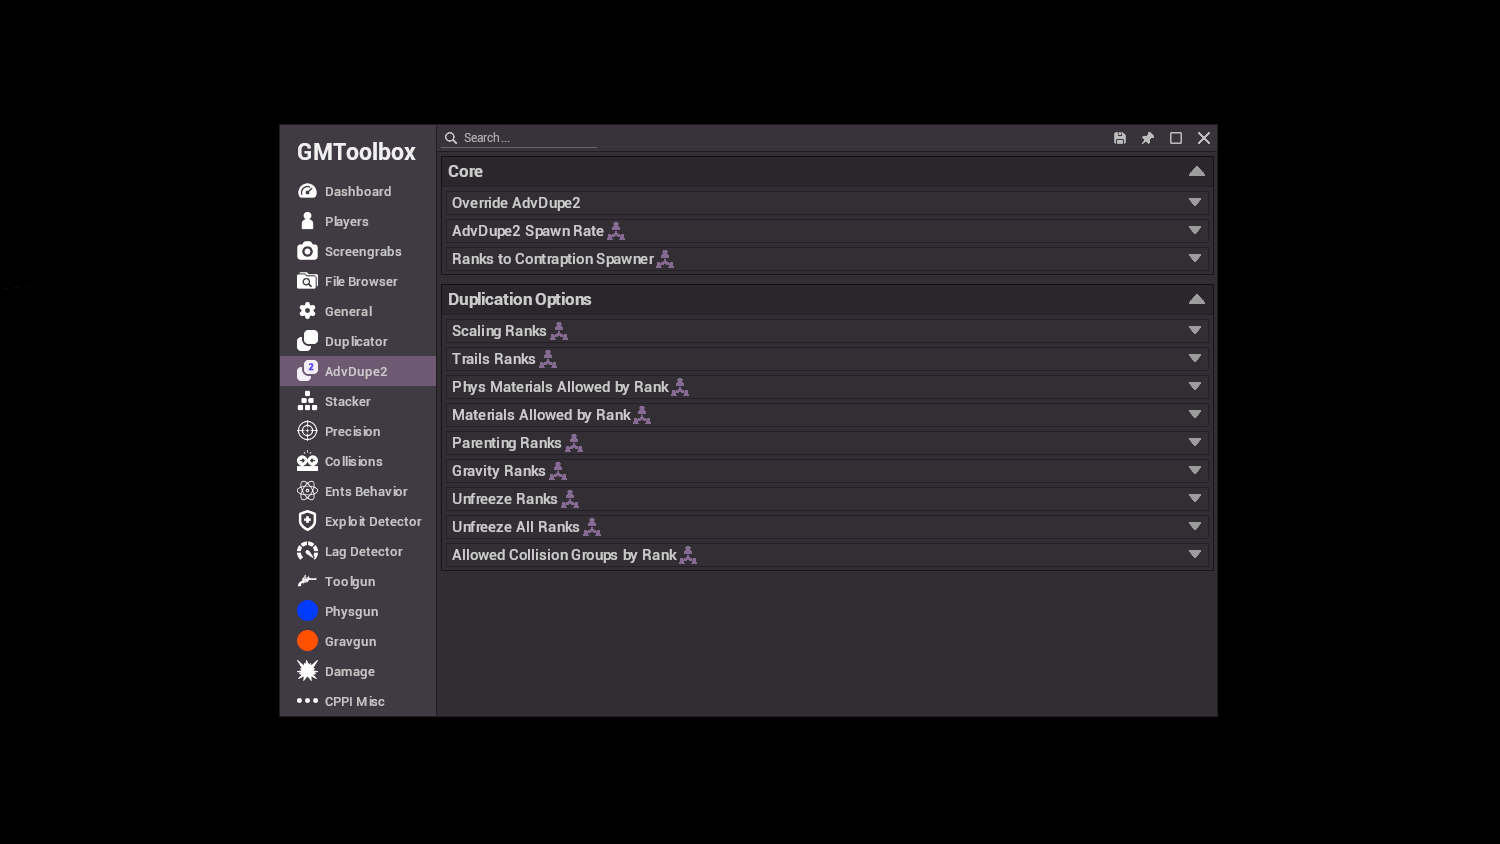
Task: Click the Materials Allowed by Rank label
Action: pos(541,415)
